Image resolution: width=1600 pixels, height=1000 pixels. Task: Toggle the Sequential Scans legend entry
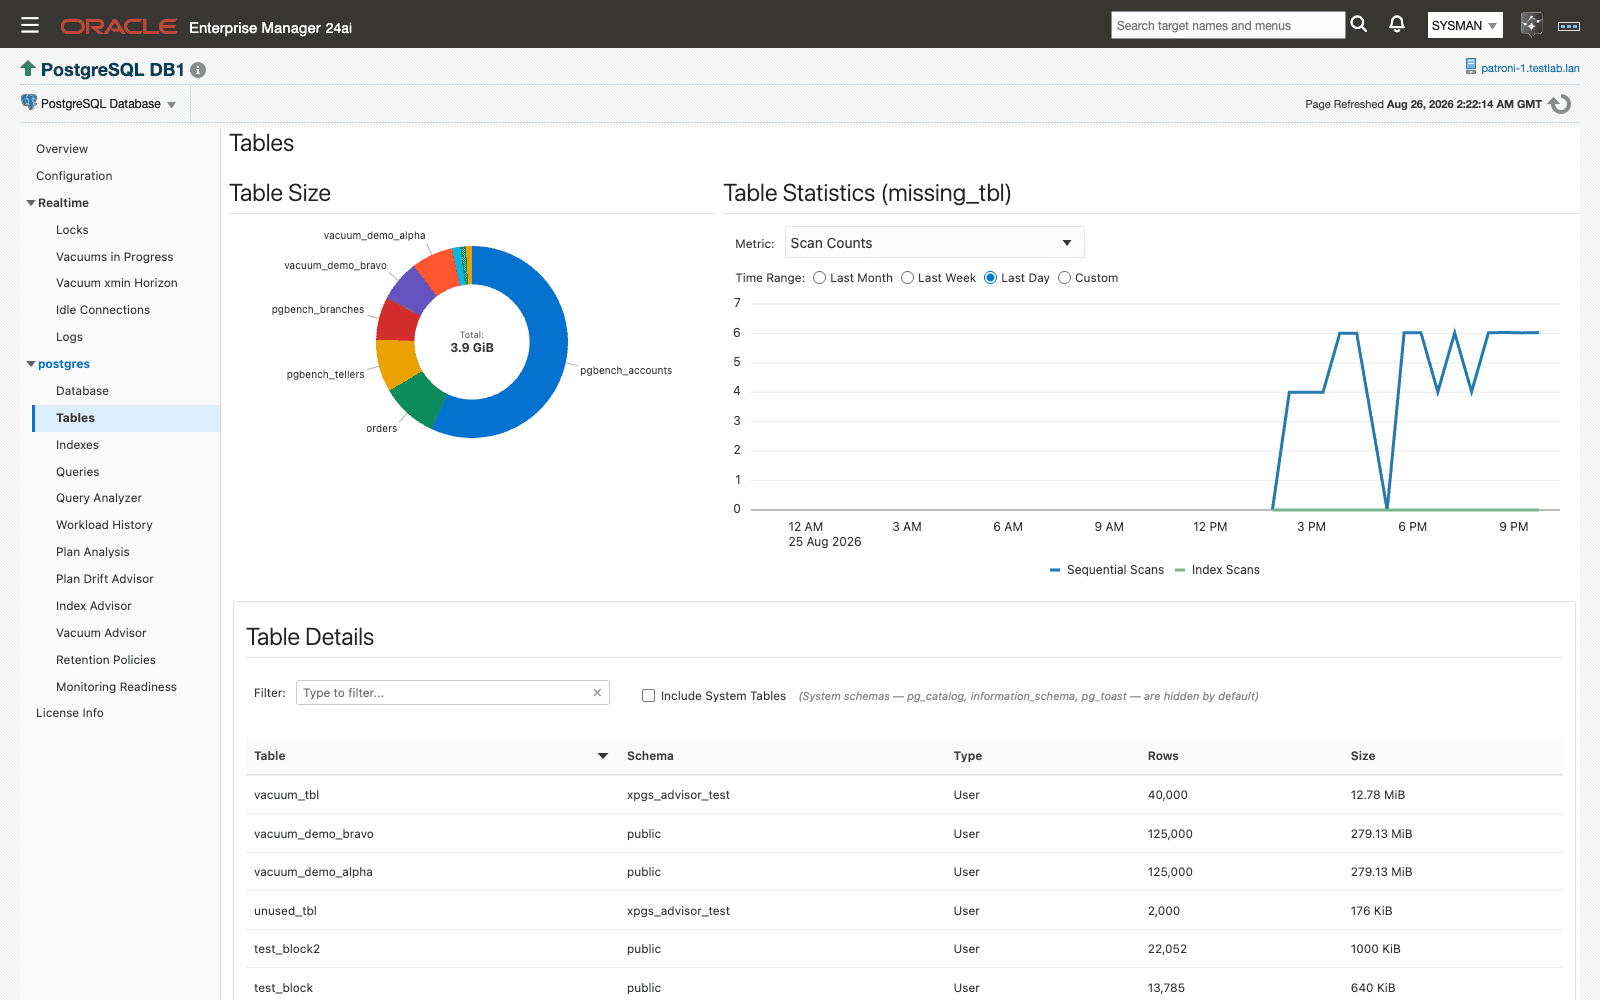coord(1107,570)
